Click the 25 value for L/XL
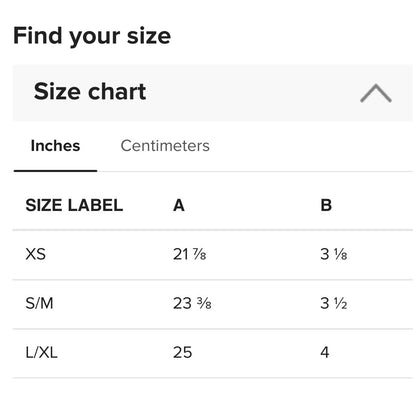416x416 pixels. pyautogui.click(x=183, y=352)
